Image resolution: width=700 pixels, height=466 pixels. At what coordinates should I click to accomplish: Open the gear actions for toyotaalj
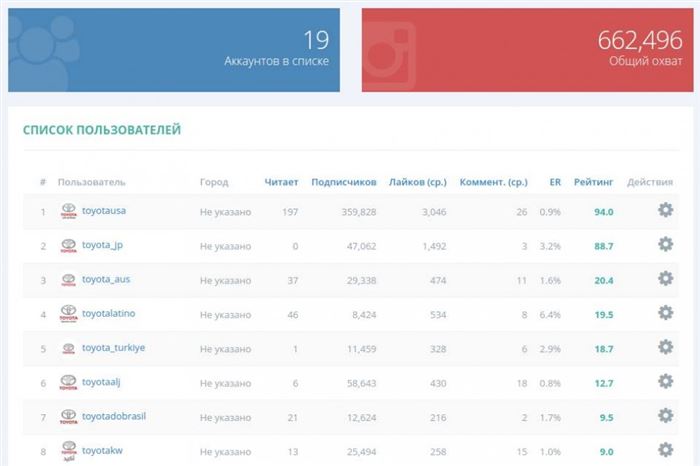665,382
